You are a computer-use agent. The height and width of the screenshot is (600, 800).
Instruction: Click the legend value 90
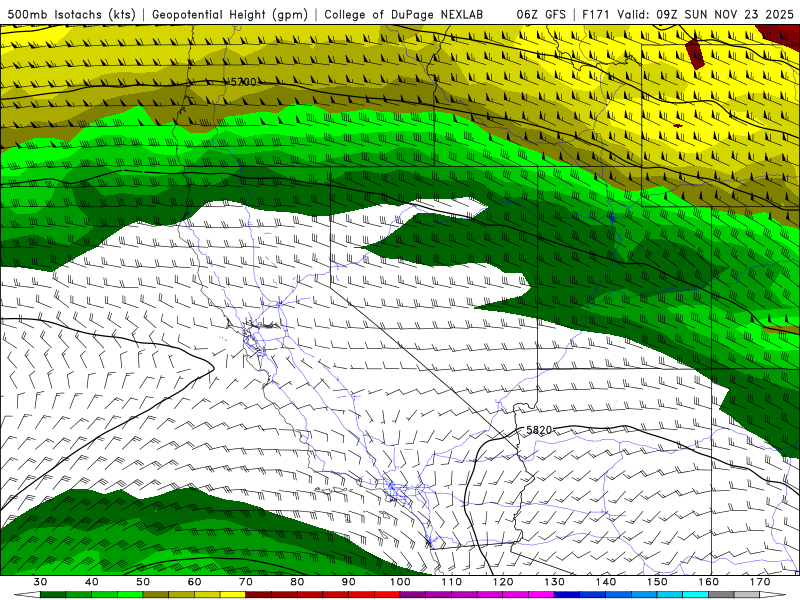[x=348, y=582]
